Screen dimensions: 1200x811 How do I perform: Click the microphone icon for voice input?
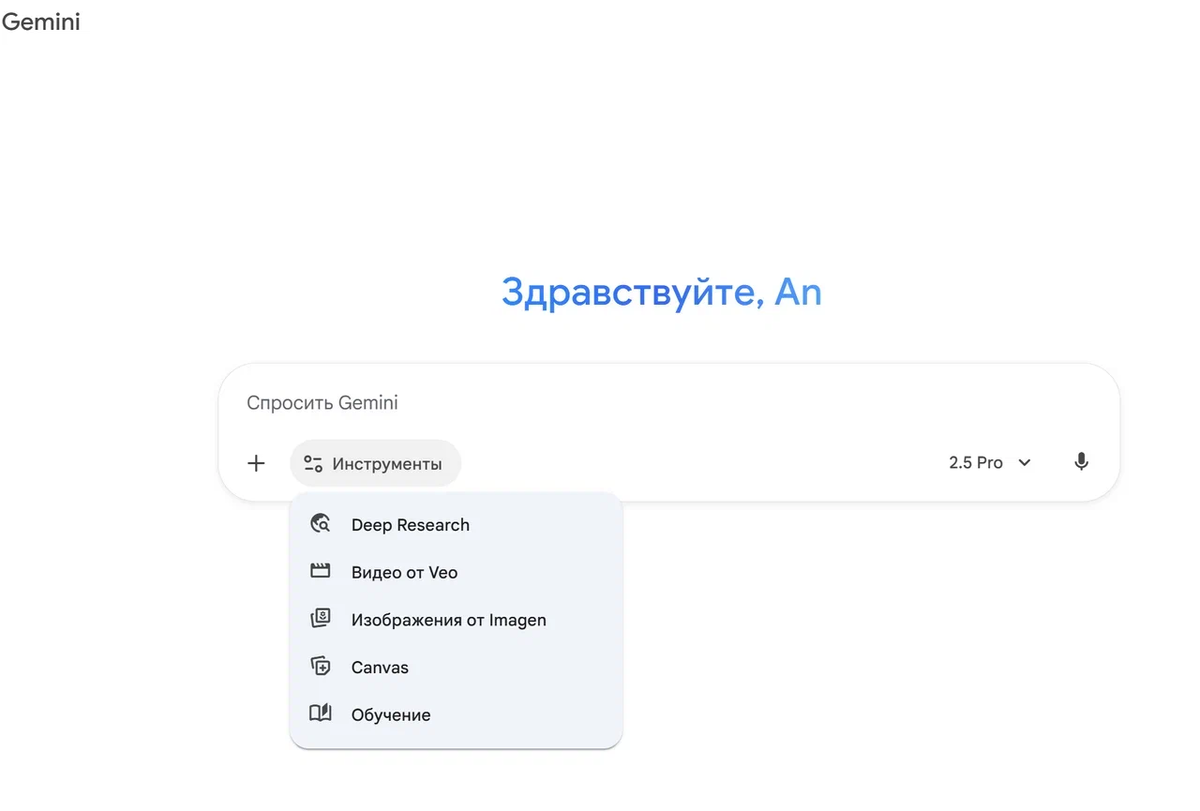point(1081,462)
